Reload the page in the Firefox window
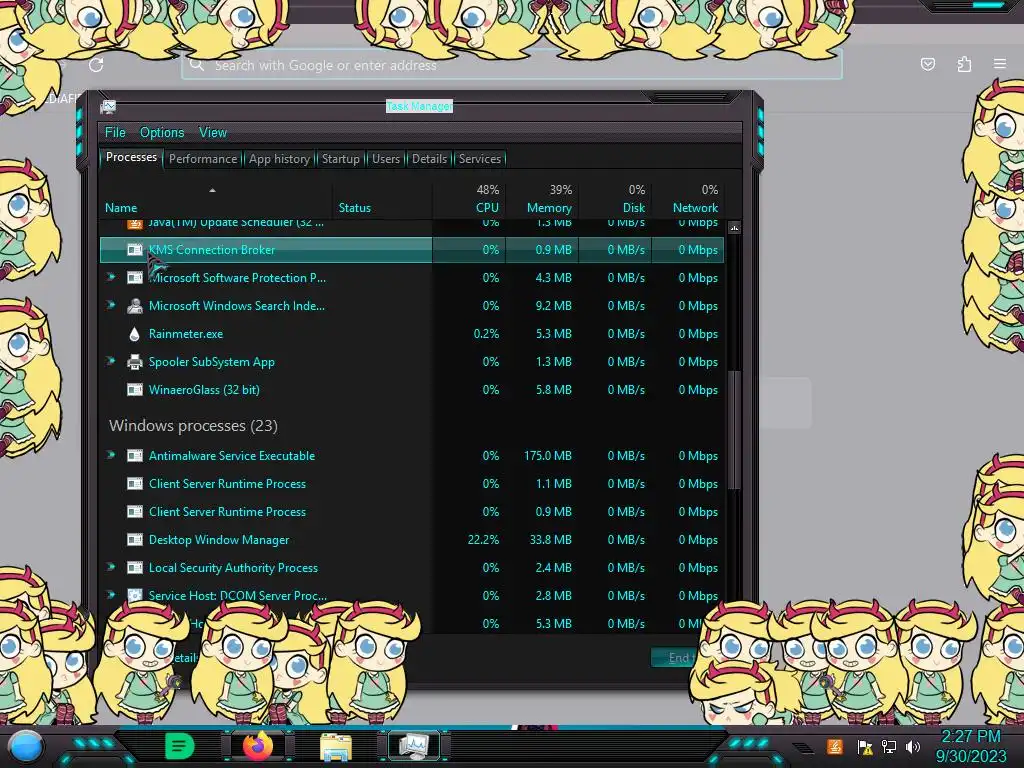The height and width of the screenshot is (768, 1024). 96,65
